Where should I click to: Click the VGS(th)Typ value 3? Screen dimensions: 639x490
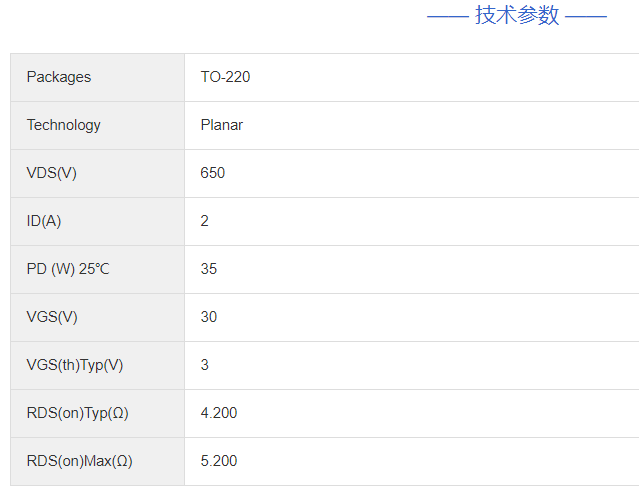pyautogui.click(x=205, y=365)
